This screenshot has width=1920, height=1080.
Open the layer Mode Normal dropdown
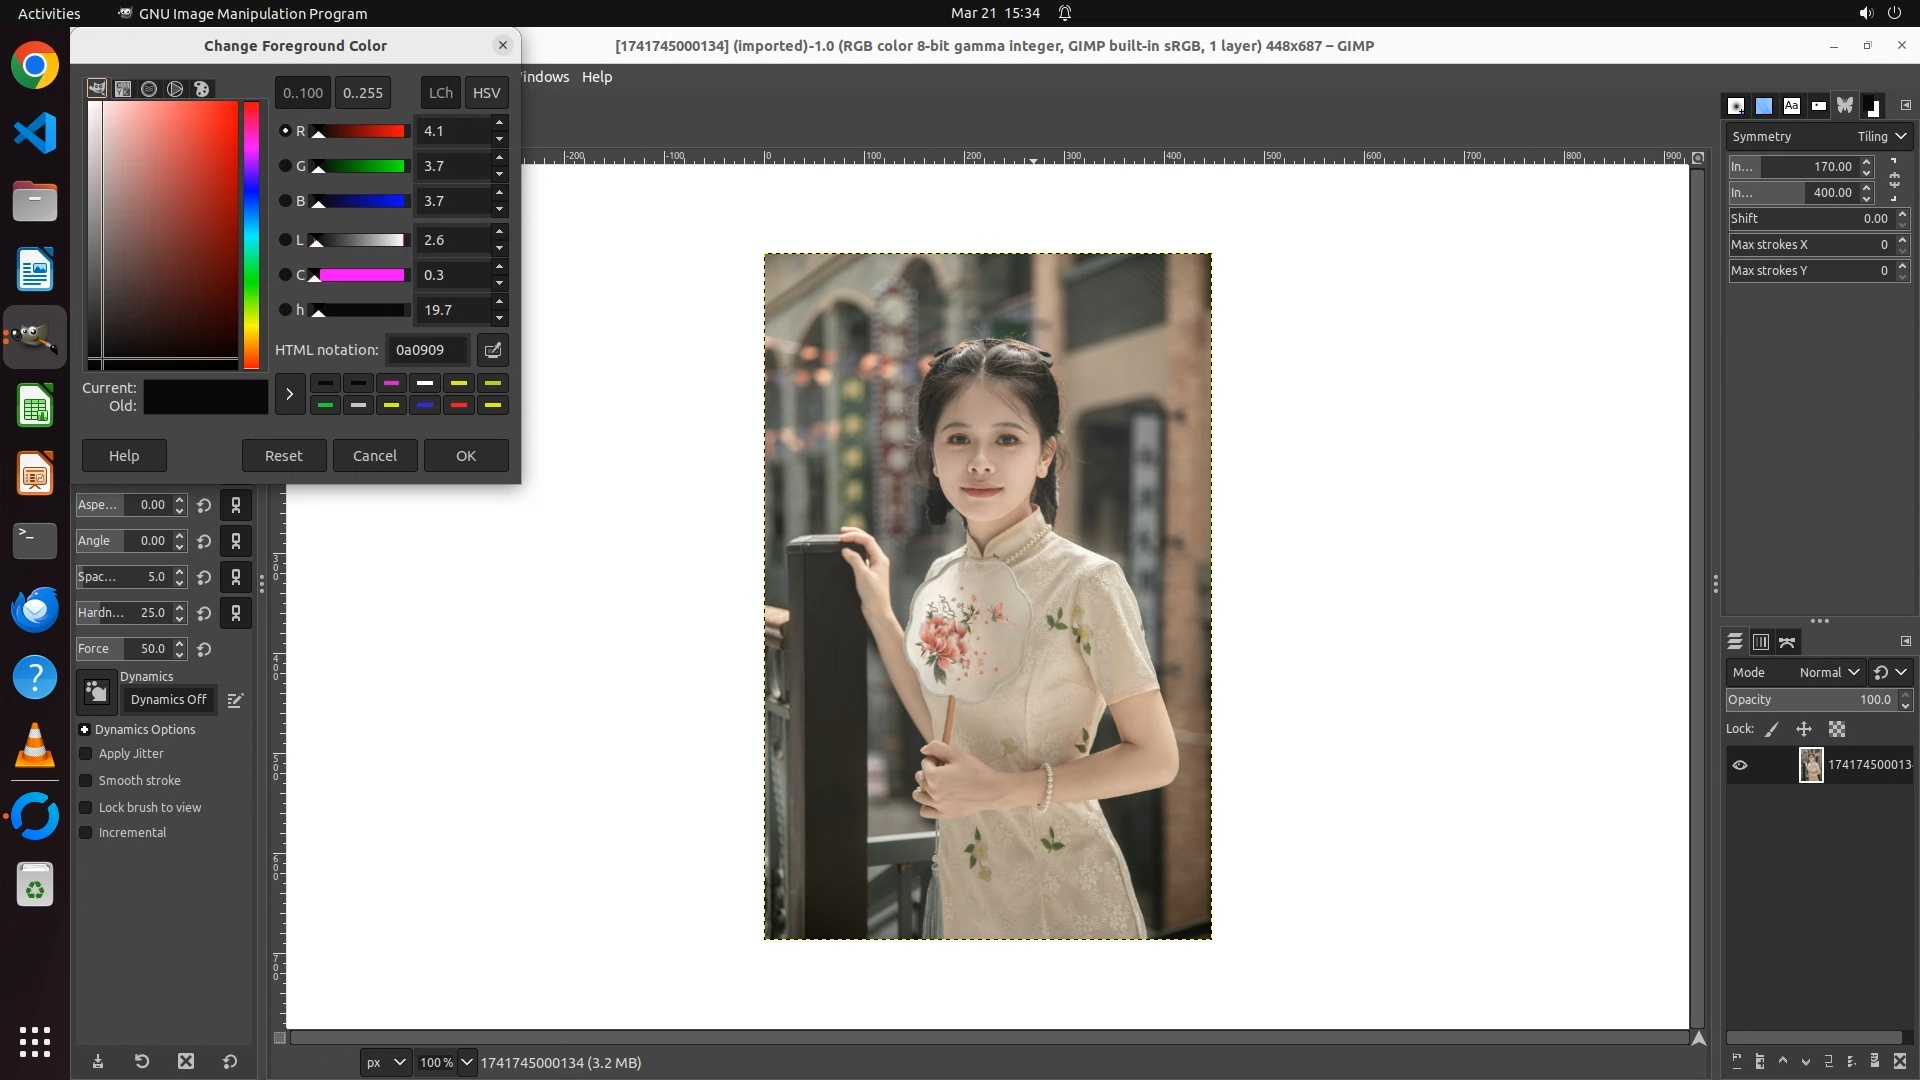(x=1828, y=672)
